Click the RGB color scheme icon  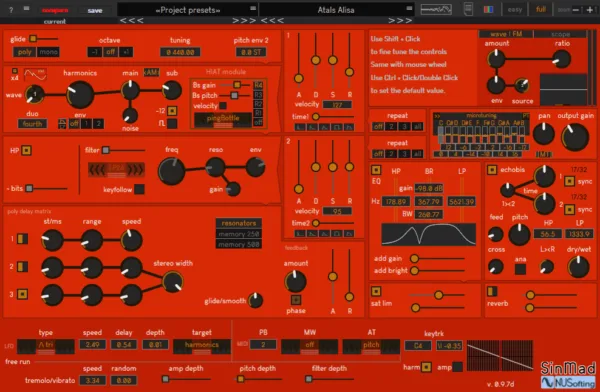(x=489, y=9)
